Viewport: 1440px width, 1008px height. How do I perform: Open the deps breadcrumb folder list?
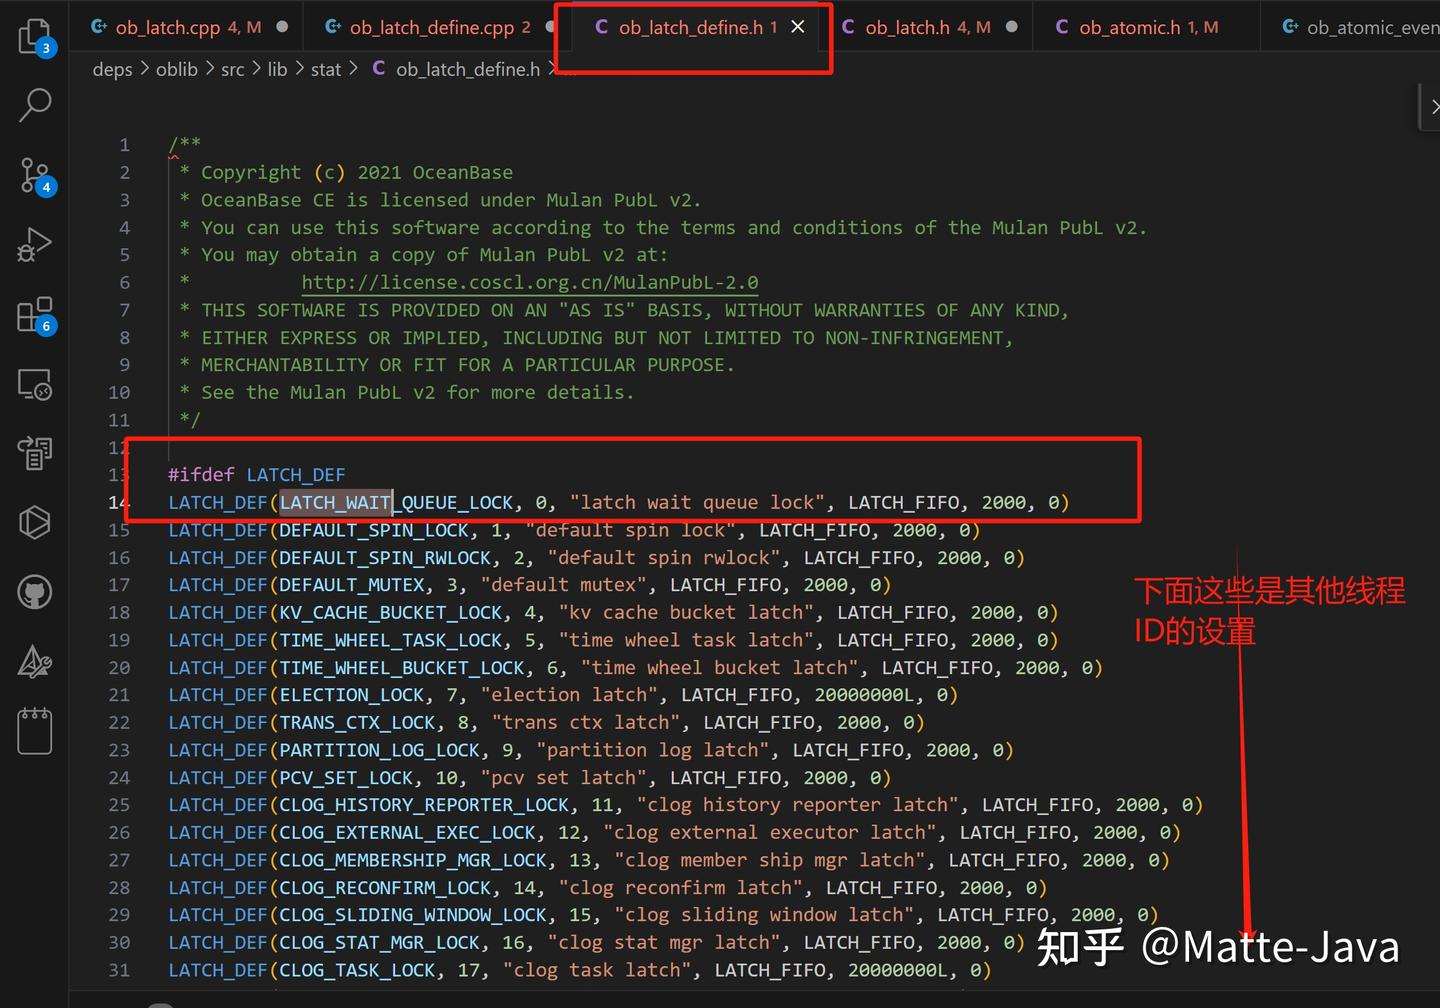tap(112, 69)
